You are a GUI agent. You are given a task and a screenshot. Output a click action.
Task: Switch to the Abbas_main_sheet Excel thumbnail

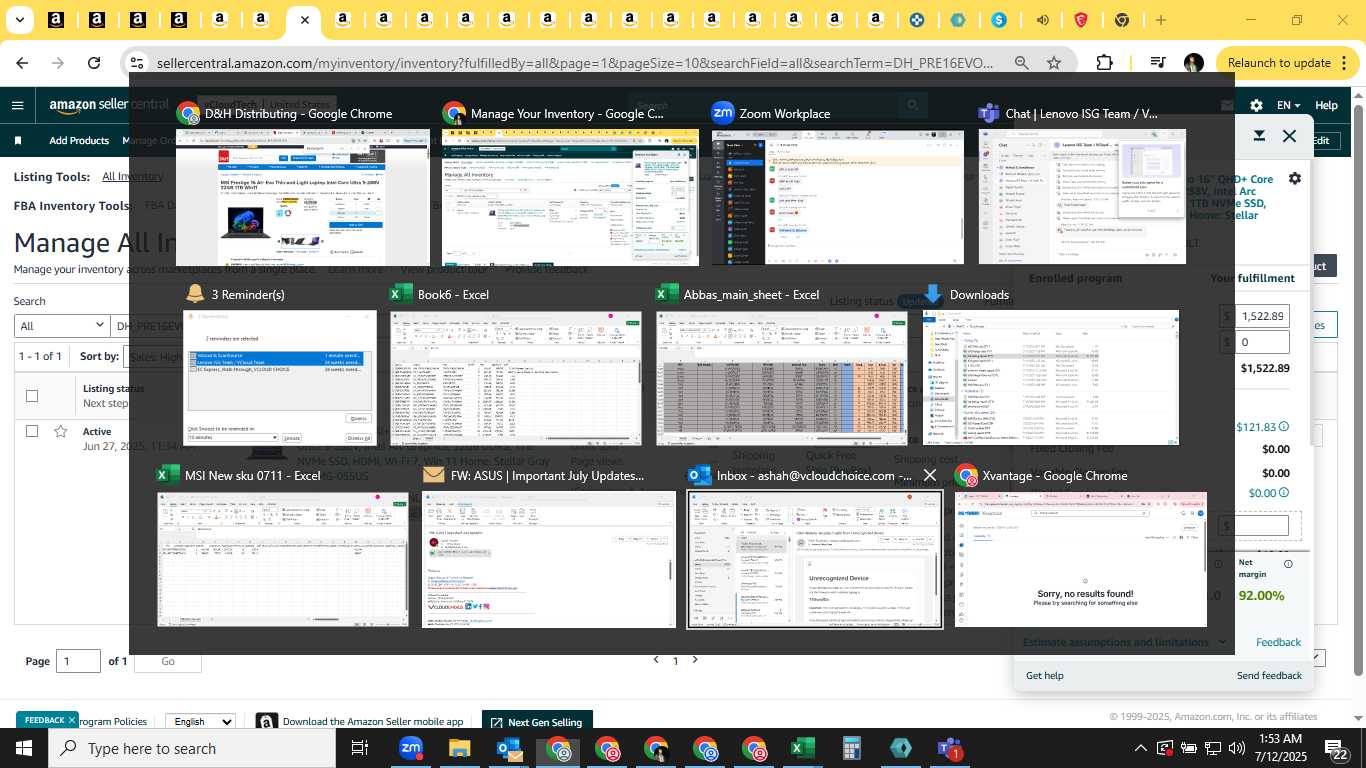pyautogui.click(x=782, y=378)
